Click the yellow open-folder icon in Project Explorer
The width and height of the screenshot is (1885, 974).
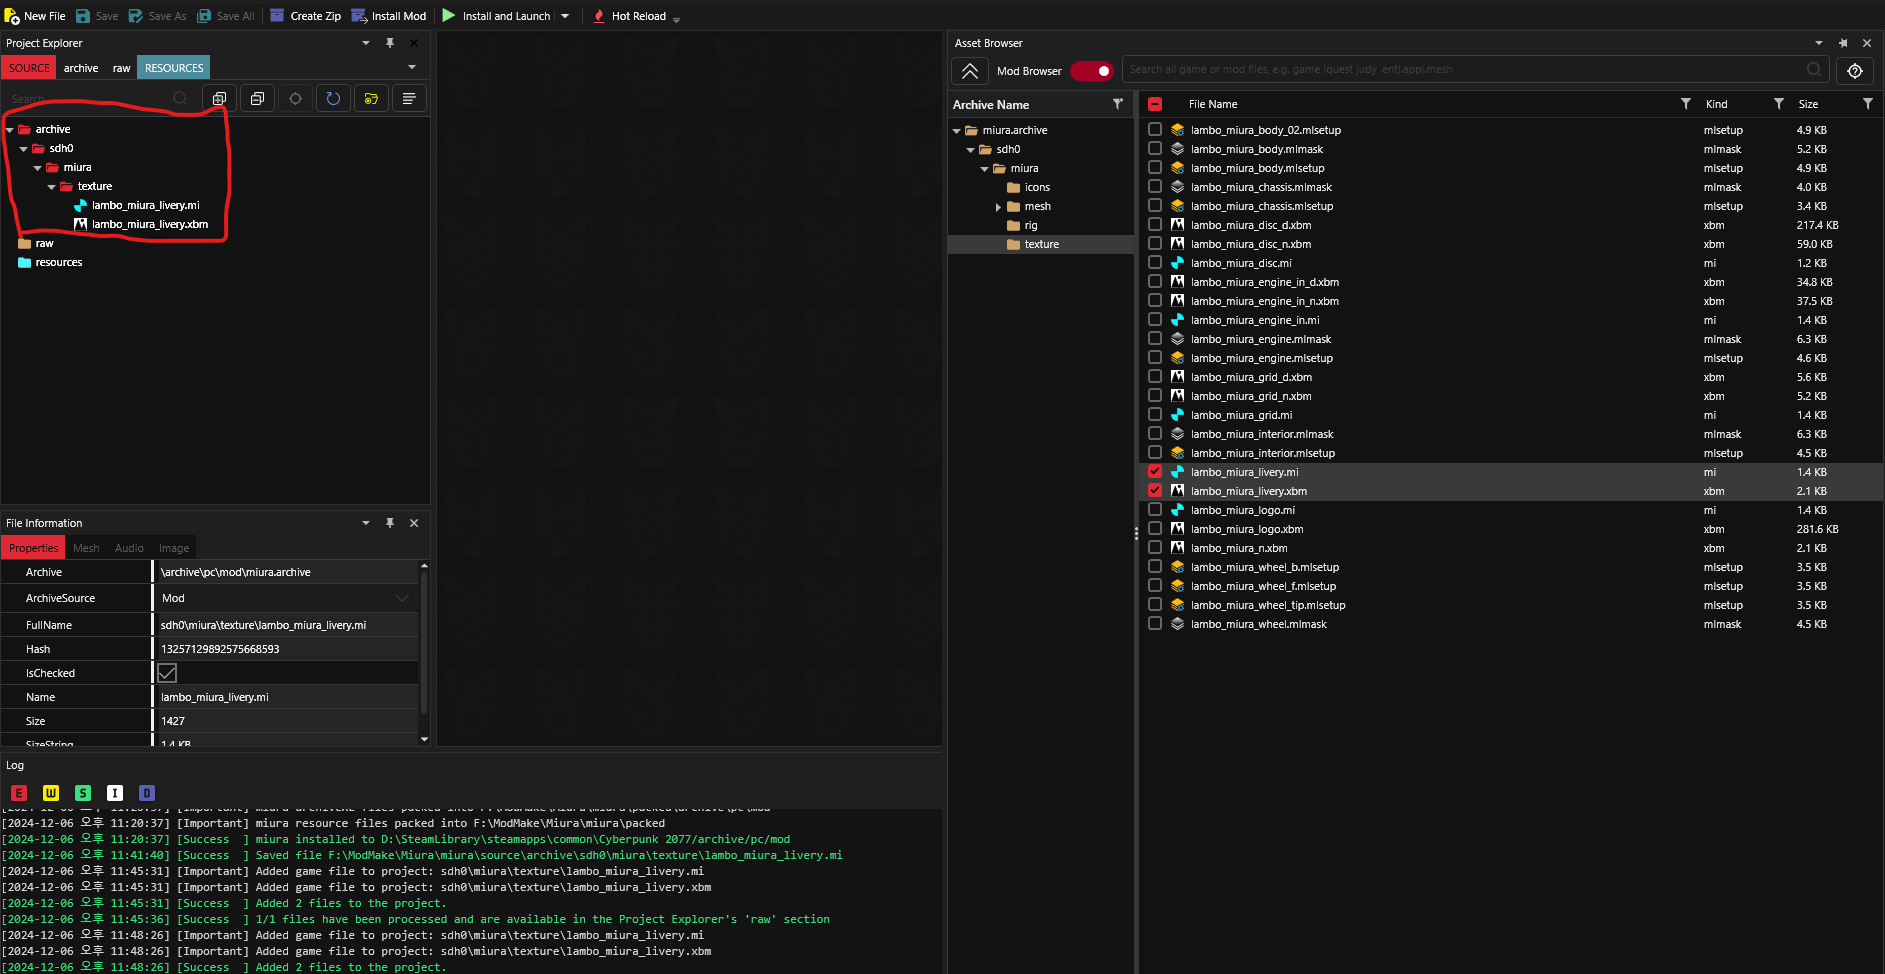click(371, 98)
